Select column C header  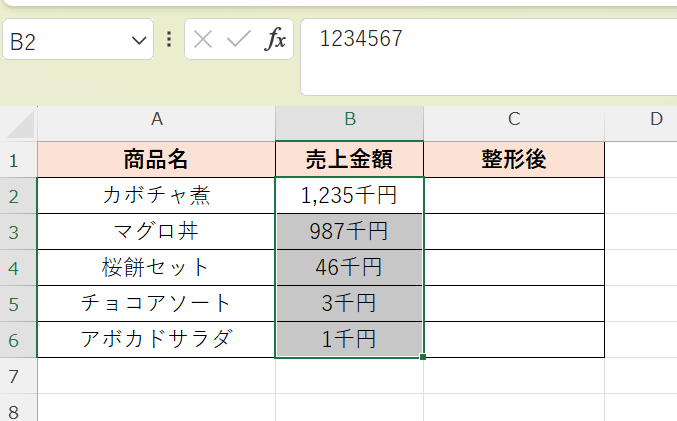pos(514,120)
